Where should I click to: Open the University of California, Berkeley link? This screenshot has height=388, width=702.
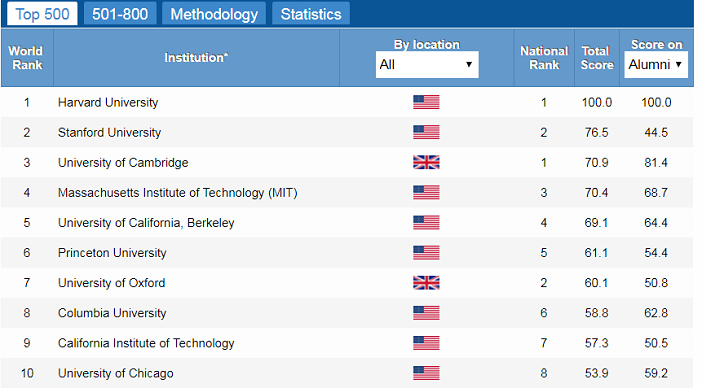[146, 223]
